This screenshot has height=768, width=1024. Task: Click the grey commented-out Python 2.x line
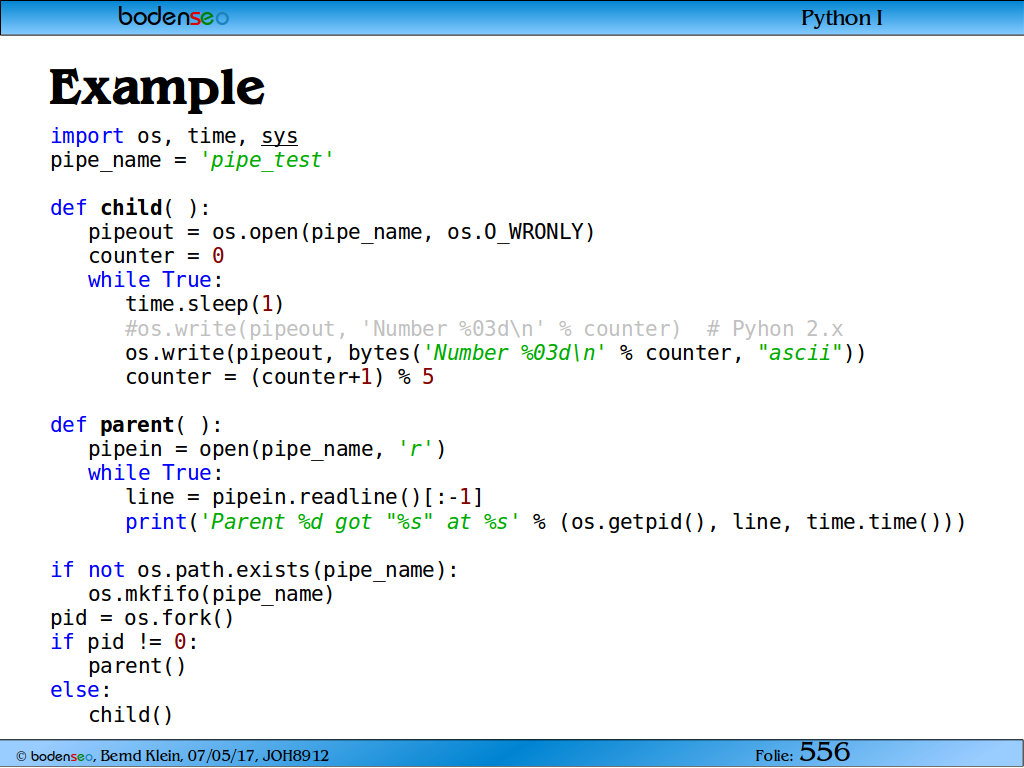tap(484, 328)
